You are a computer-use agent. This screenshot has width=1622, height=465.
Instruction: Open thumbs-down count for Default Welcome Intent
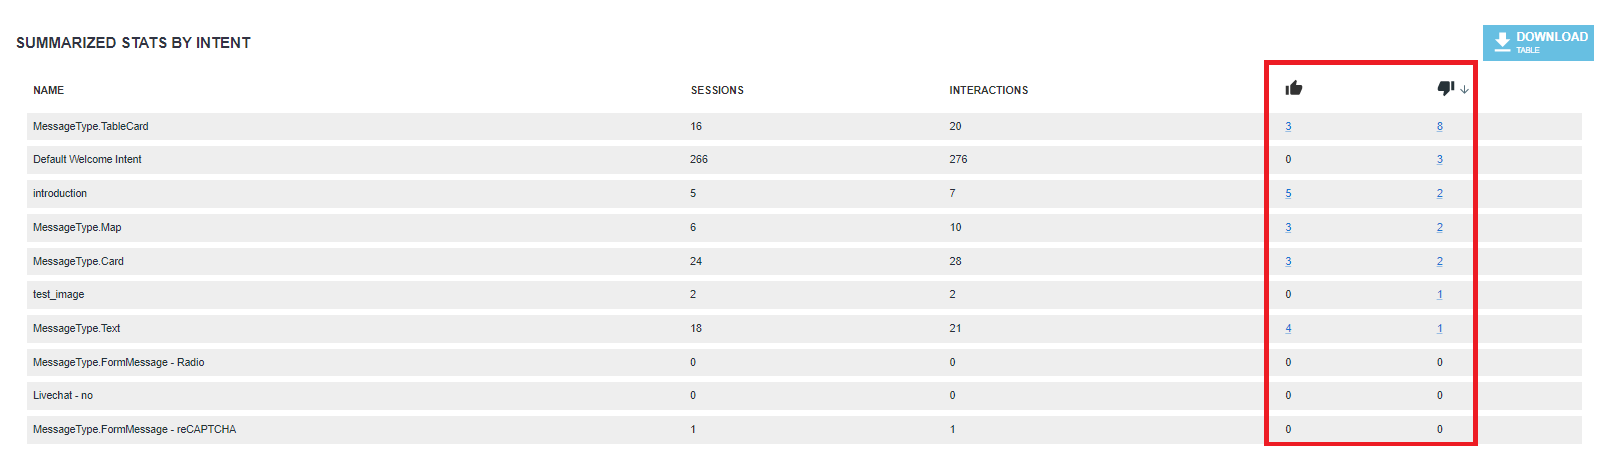[1440, 159]
